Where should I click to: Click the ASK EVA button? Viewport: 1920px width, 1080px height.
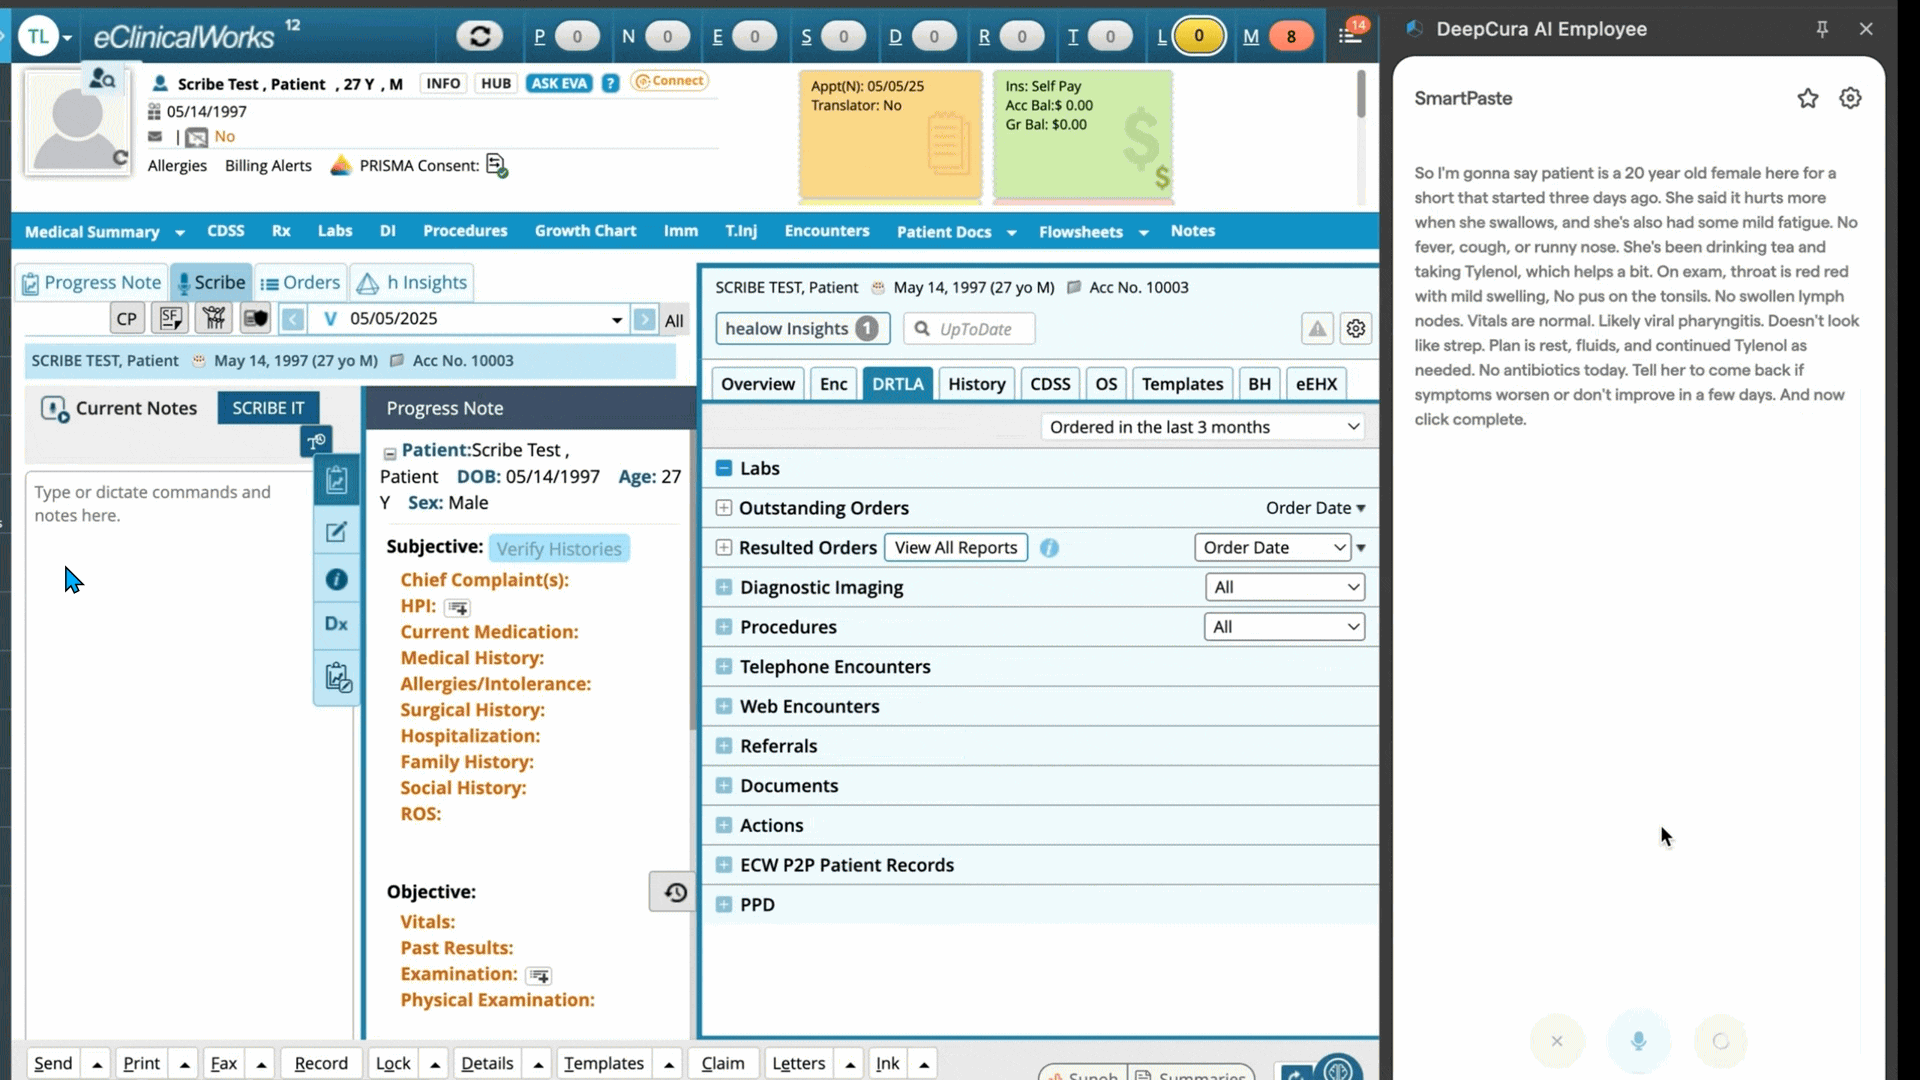coord(559,83)
